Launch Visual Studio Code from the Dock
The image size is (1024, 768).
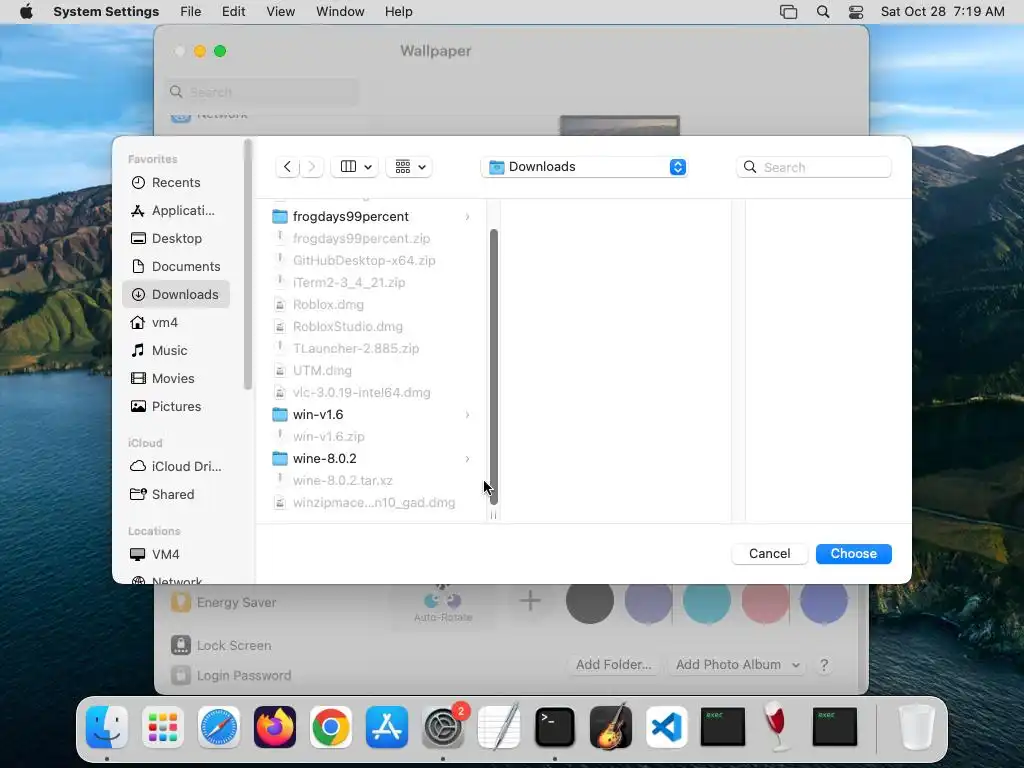pyautogui.click(x=667, y=727)
